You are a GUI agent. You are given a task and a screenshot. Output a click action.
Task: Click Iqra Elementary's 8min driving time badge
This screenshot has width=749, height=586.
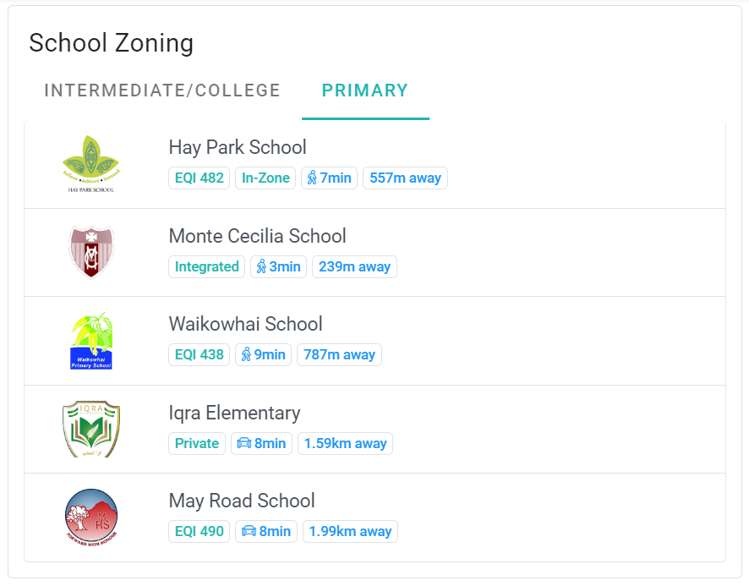click(260, 443)
